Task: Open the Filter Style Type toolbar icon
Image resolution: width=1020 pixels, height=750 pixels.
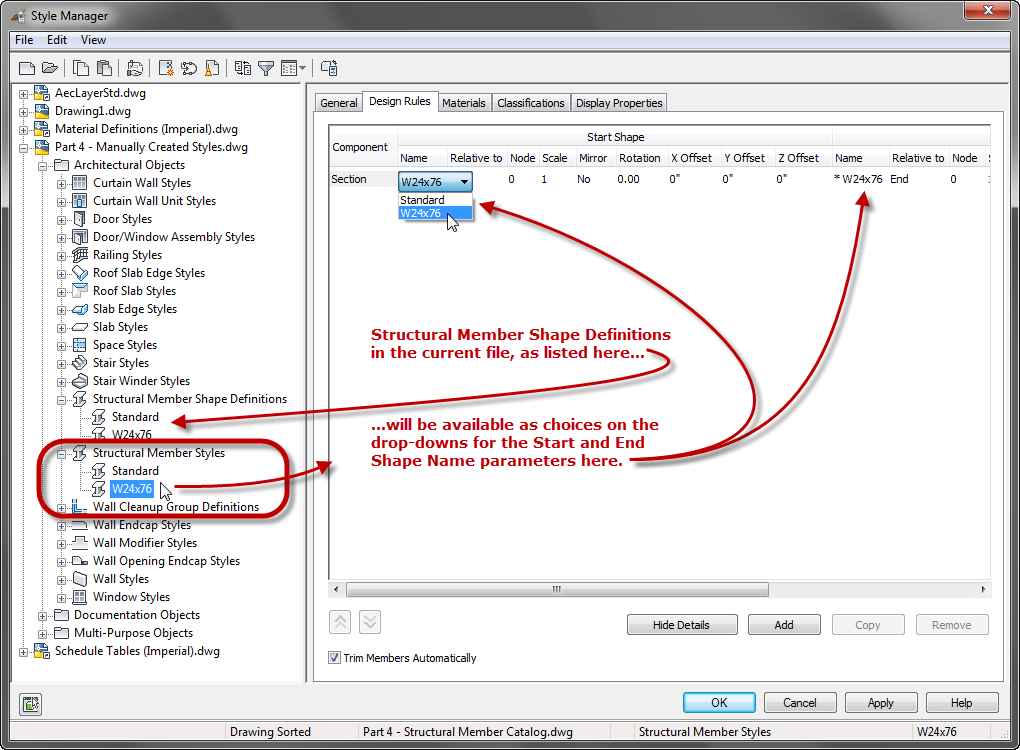Action: pyautogui.click(x=263, y=68)
